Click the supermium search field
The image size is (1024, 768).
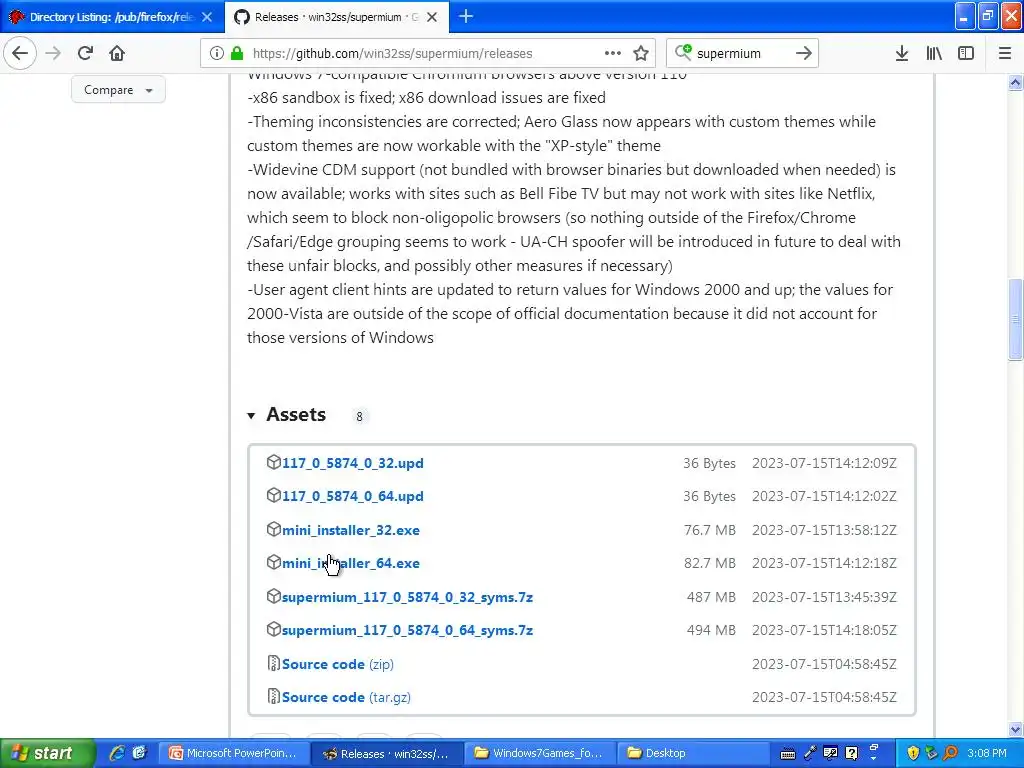(741, 53)
